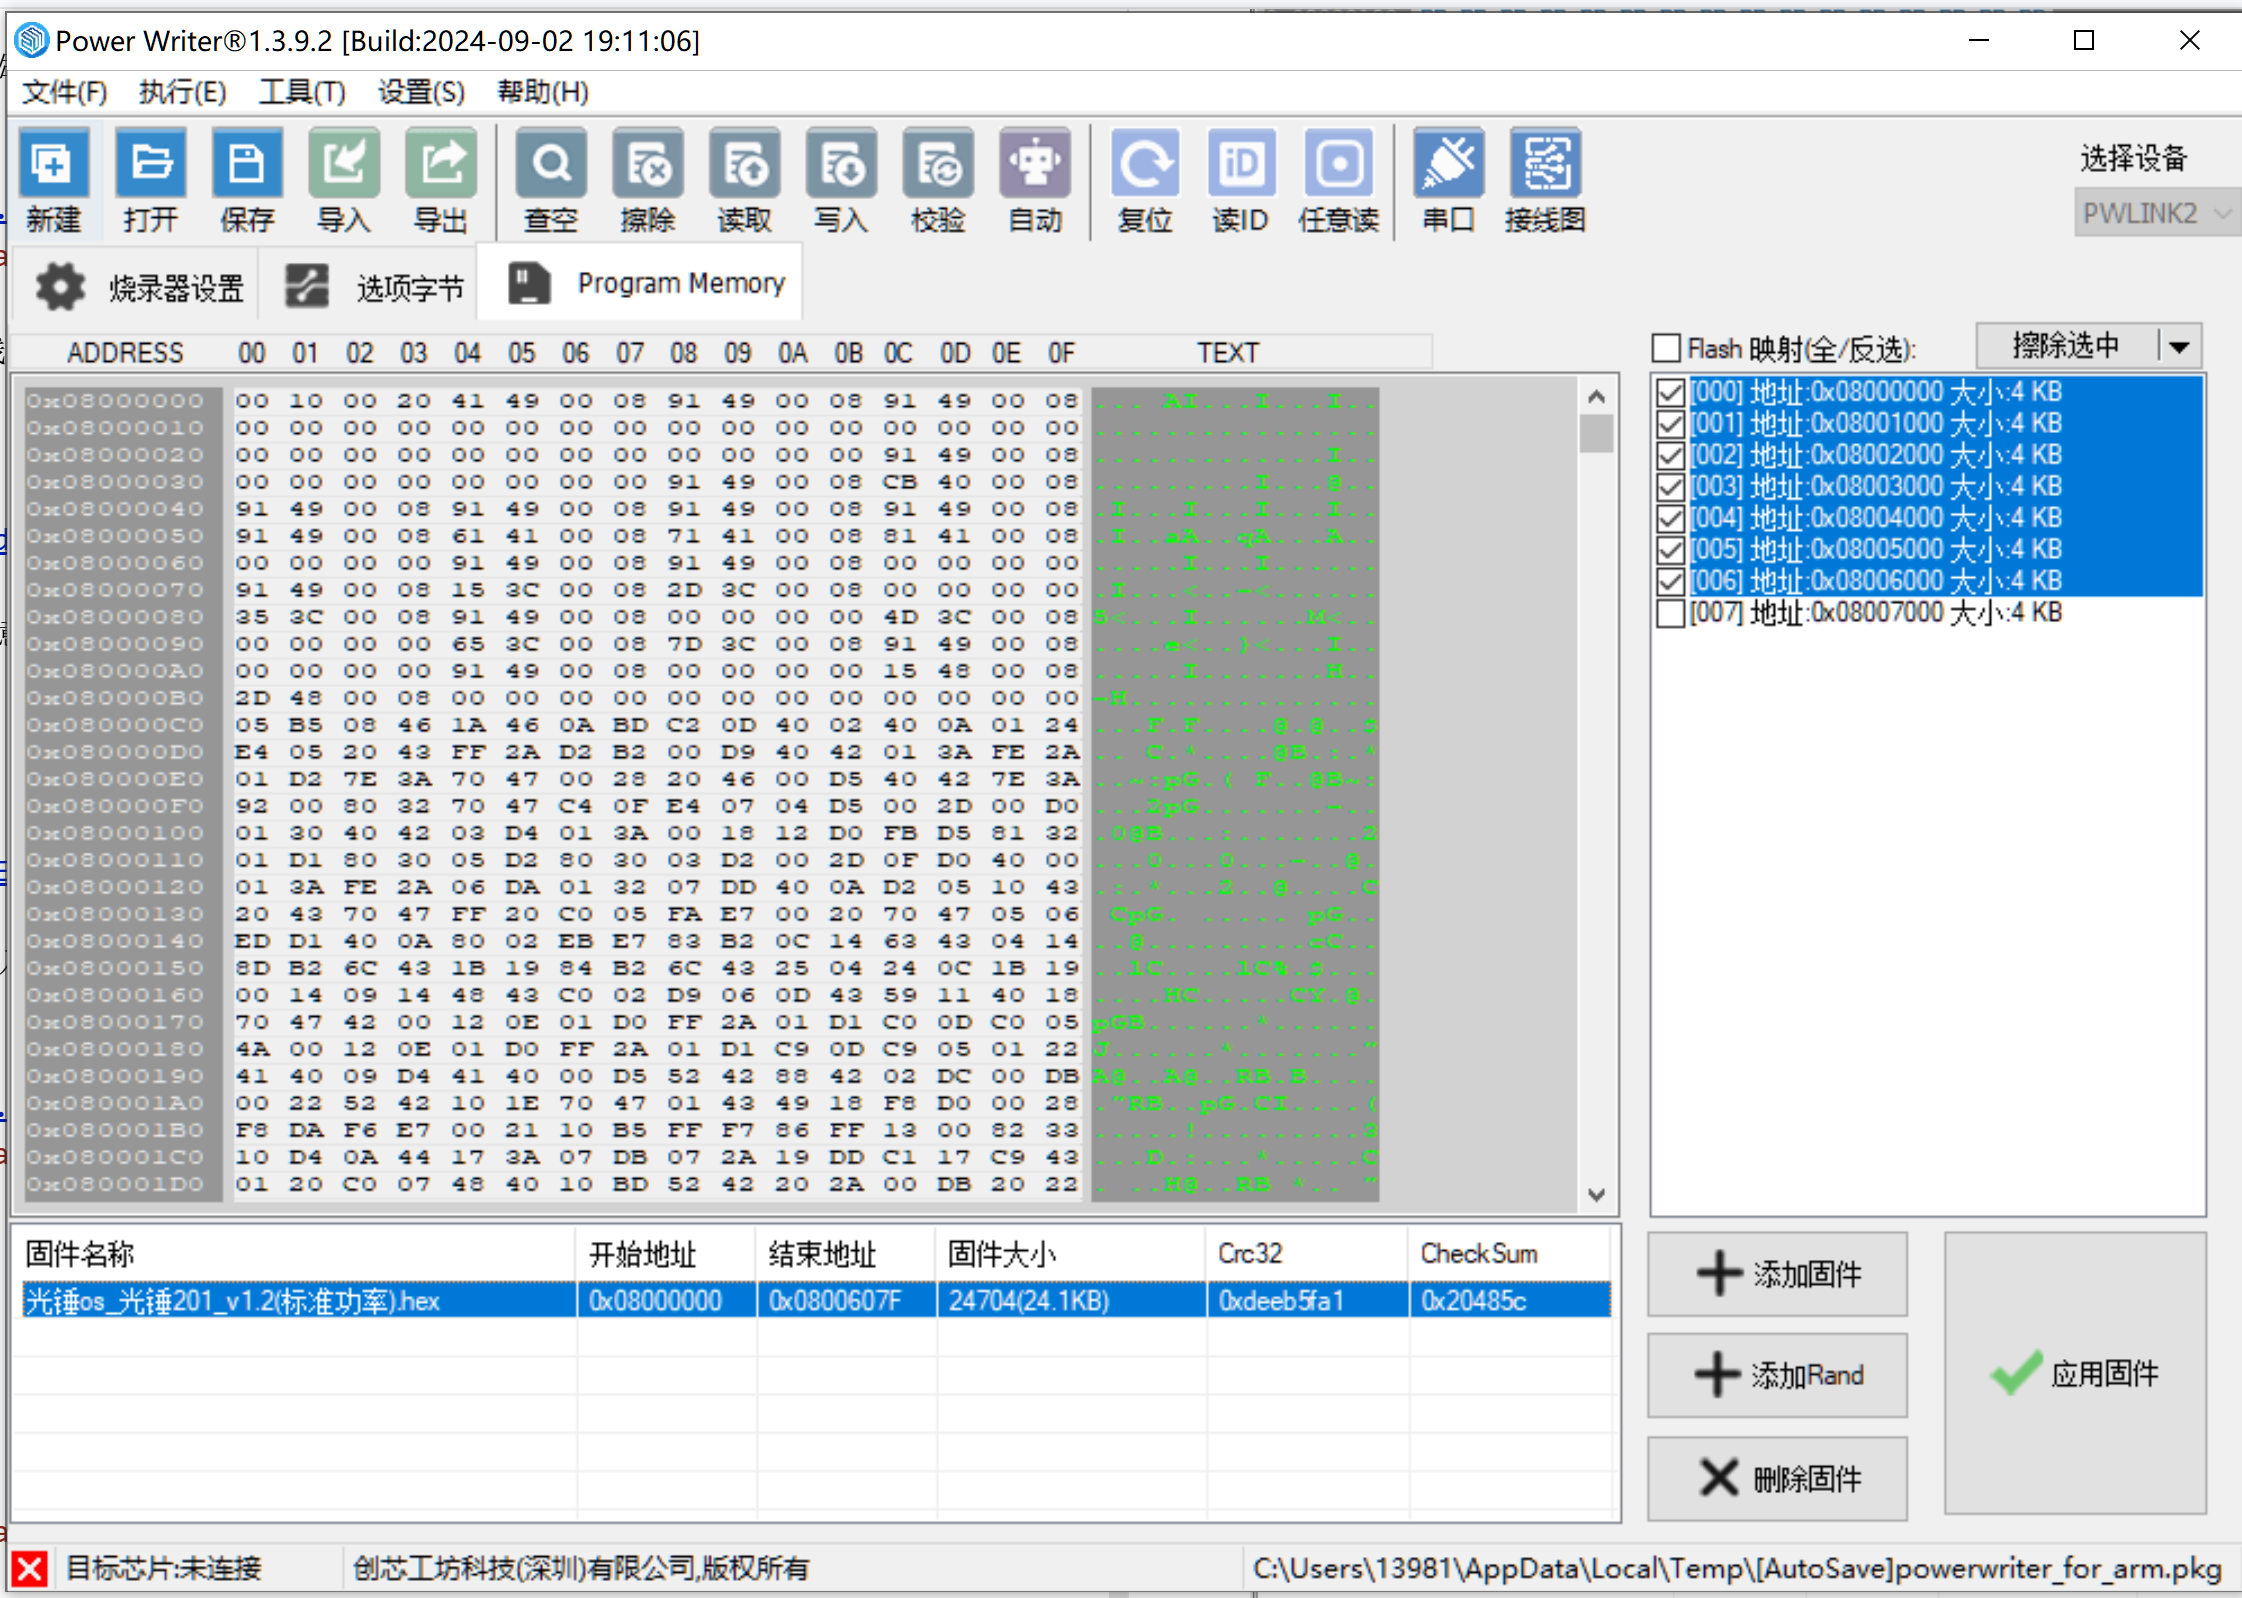Screen dimensions: 2242x1598
Task: Click the 添加固件 button
Action: 1777,1274
